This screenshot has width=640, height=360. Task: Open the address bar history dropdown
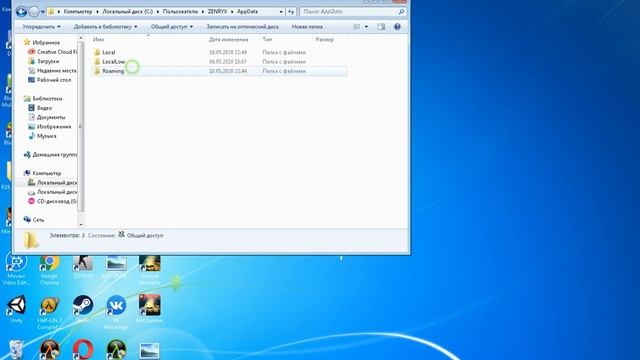pos(281,12)
